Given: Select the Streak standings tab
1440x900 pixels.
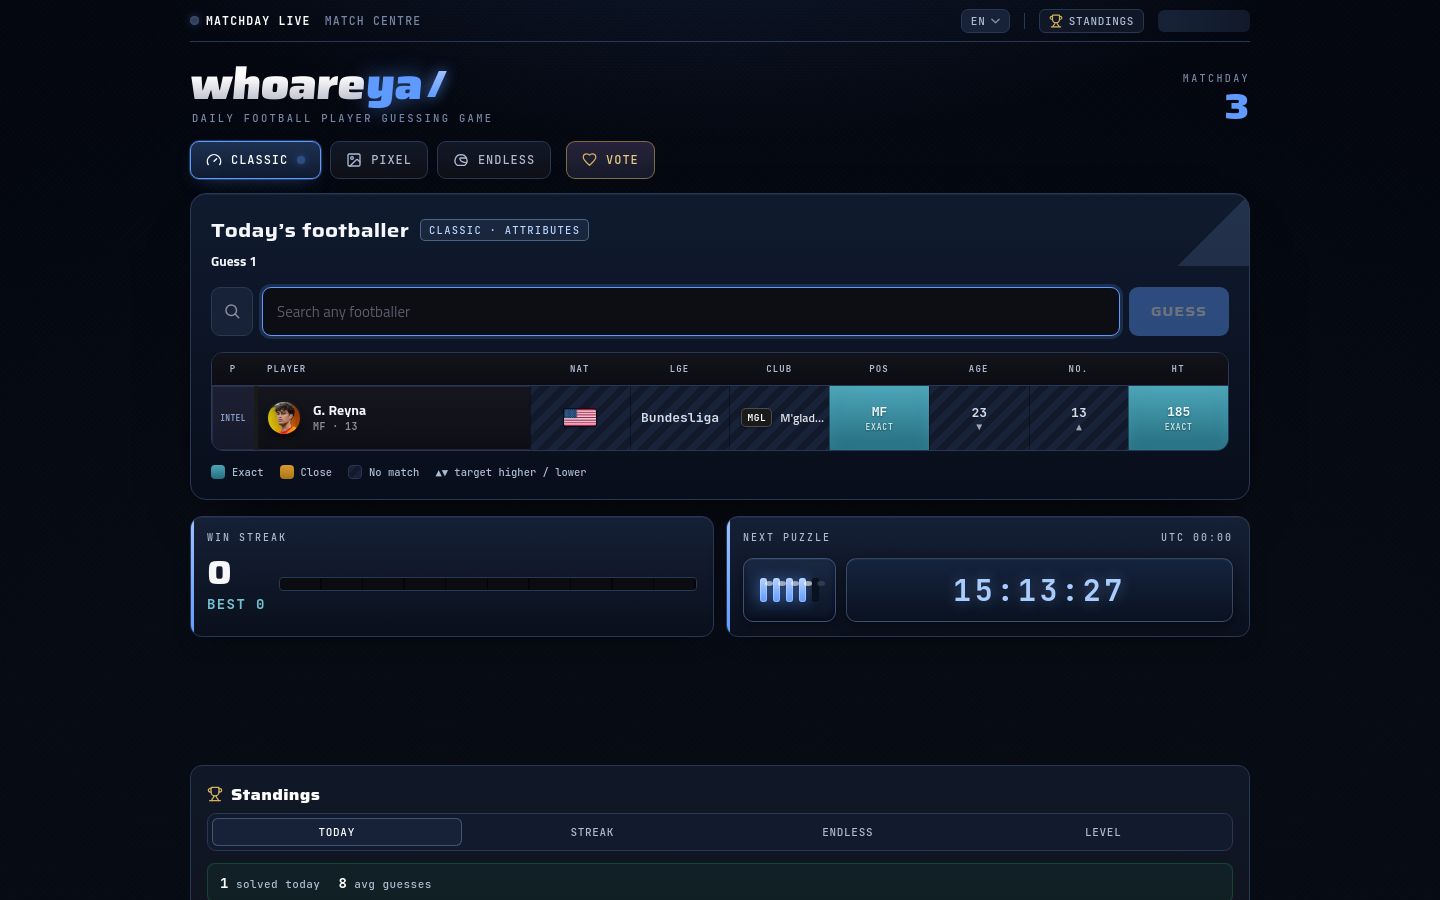Looking at the screenshot, I should (592, 832).
